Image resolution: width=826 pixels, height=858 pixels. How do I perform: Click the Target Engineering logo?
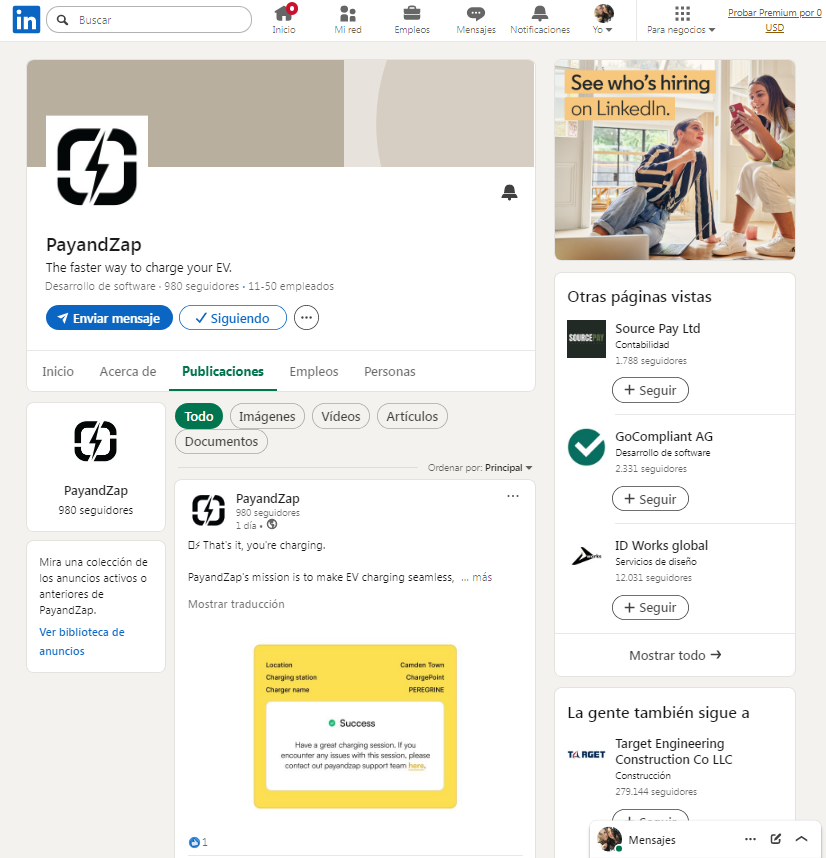(x=586, y=755)
